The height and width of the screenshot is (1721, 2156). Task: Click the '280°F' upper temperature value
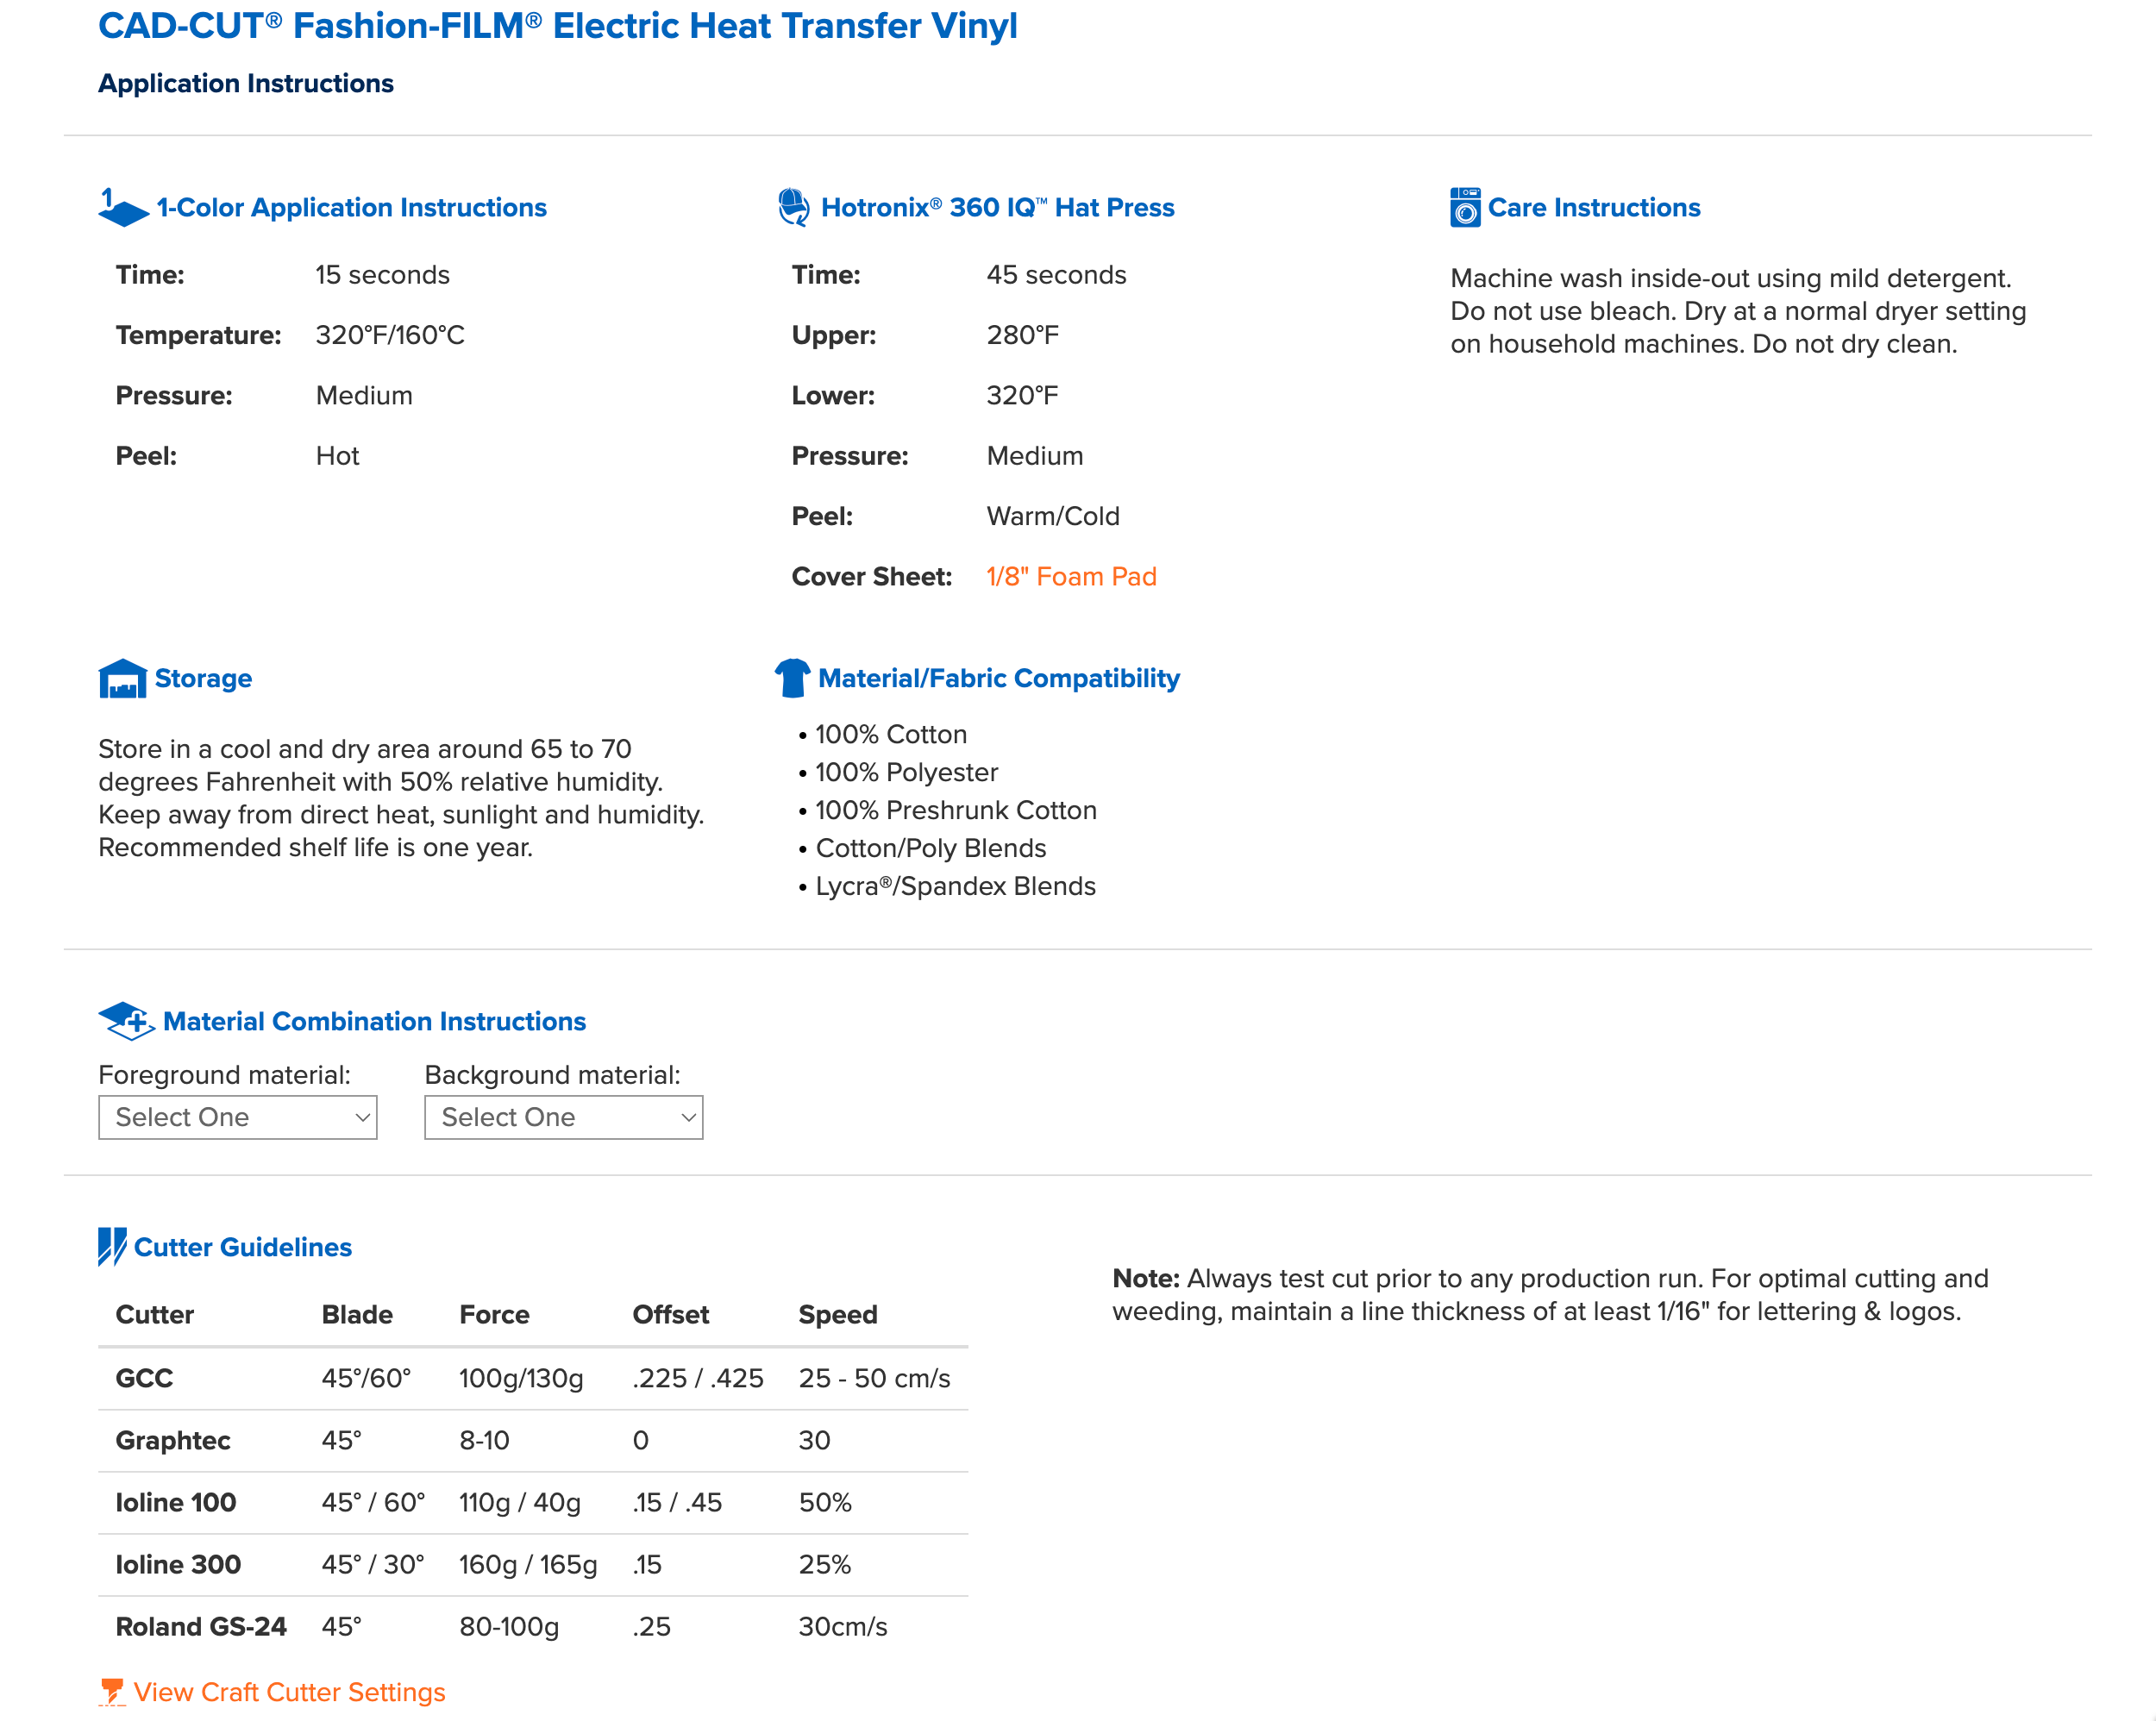coord(1022,335)
